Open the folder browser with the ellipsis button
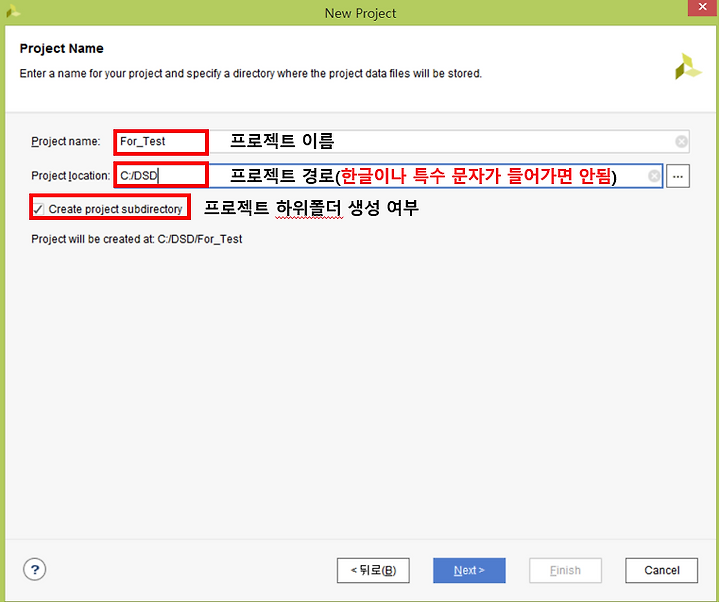The width and height of the screenshot is (720, 603). click(x=678, y=176)
